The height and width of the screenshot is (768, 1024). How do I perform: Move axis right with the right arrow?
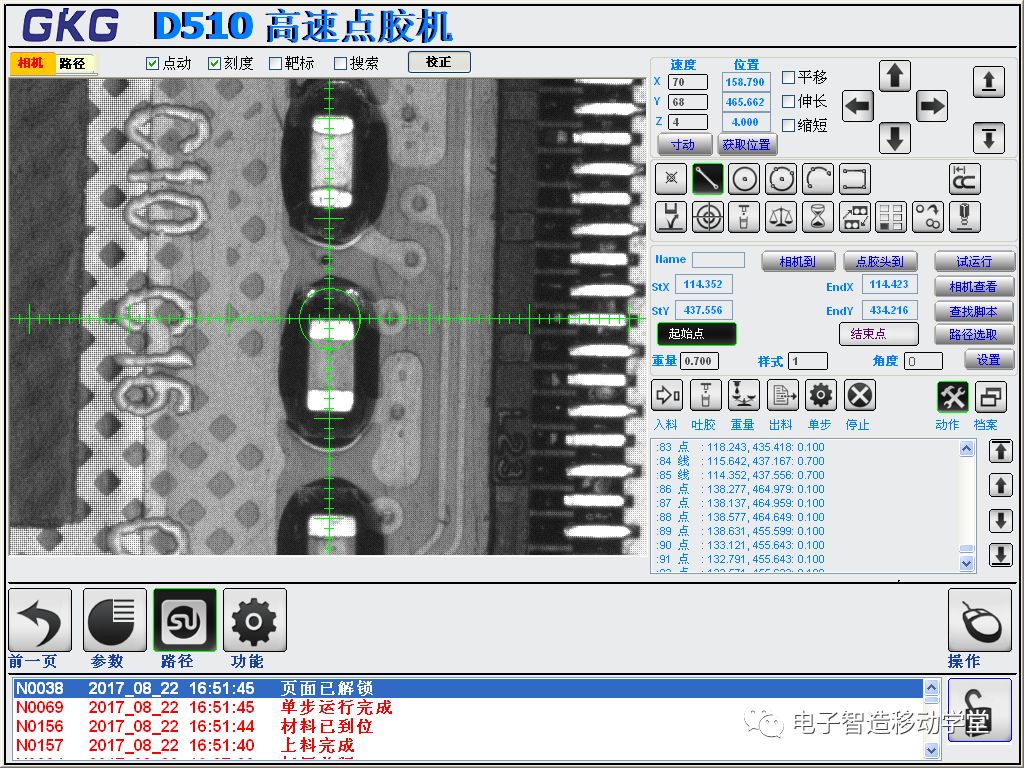point(932,106)
